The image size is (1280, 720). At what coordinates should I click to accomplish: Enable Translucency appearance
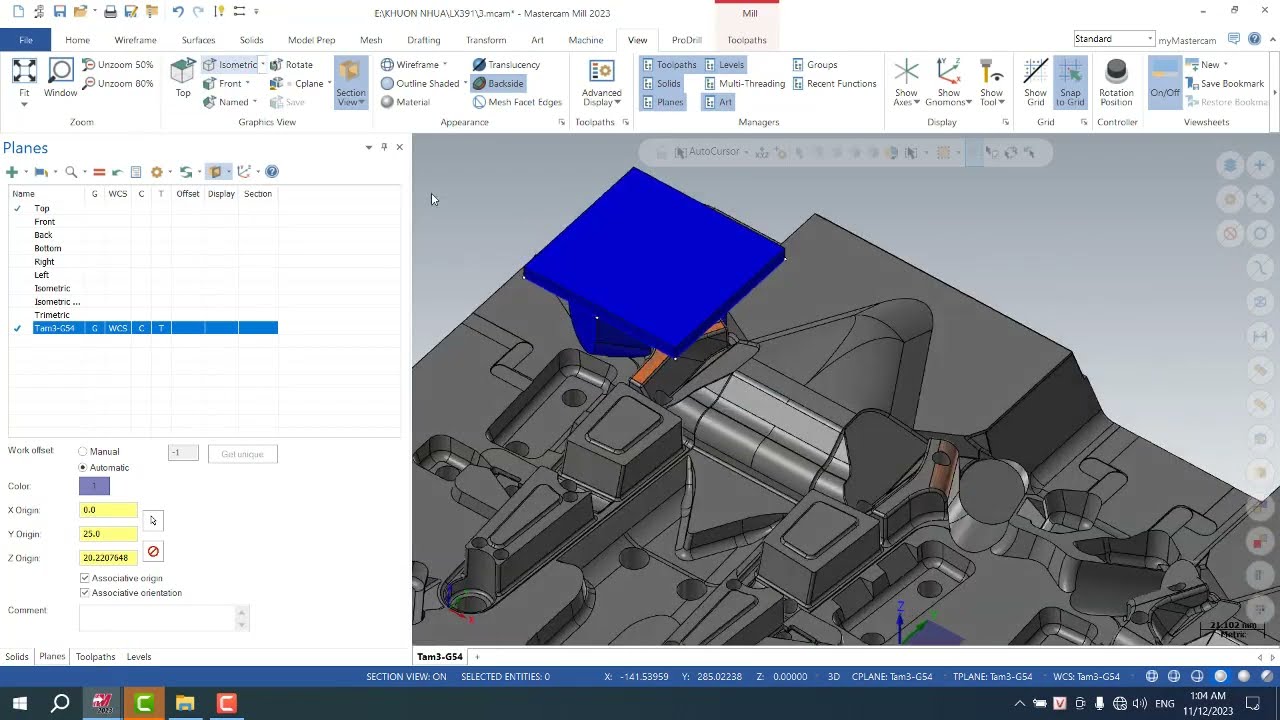[506, 65]
